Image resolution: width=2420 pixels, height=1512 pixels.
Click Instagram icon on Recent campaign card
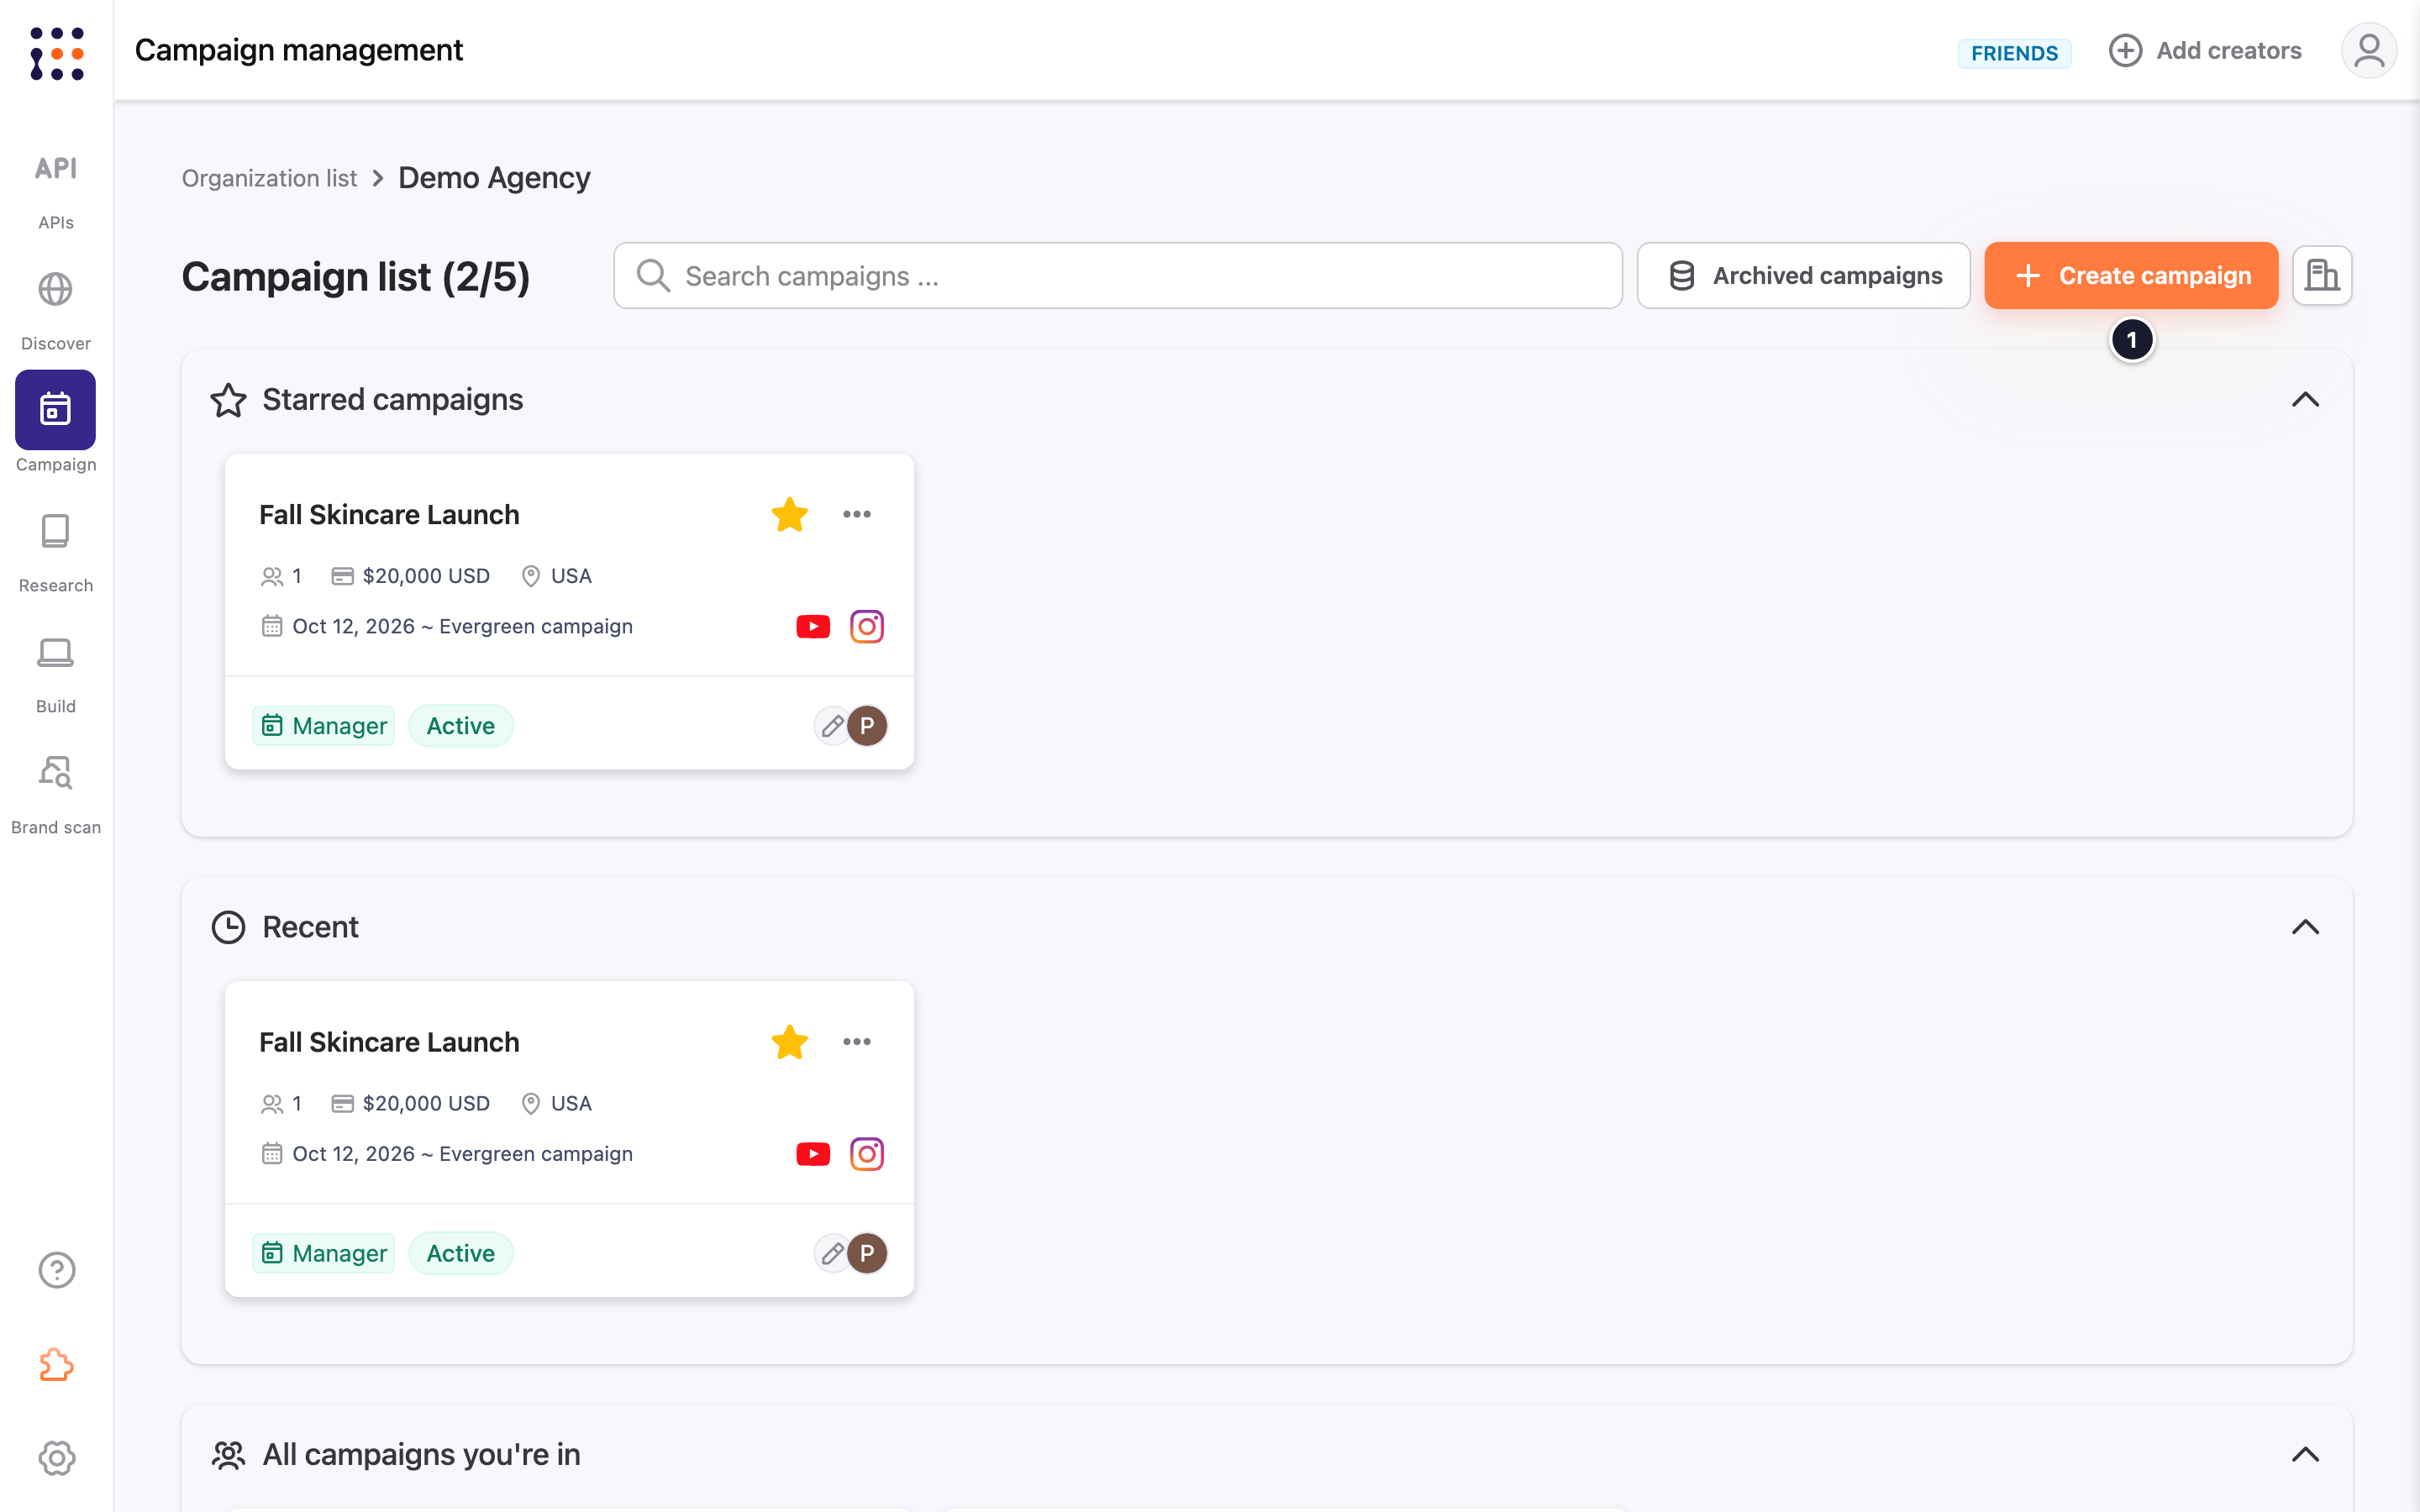(867, 1154)
